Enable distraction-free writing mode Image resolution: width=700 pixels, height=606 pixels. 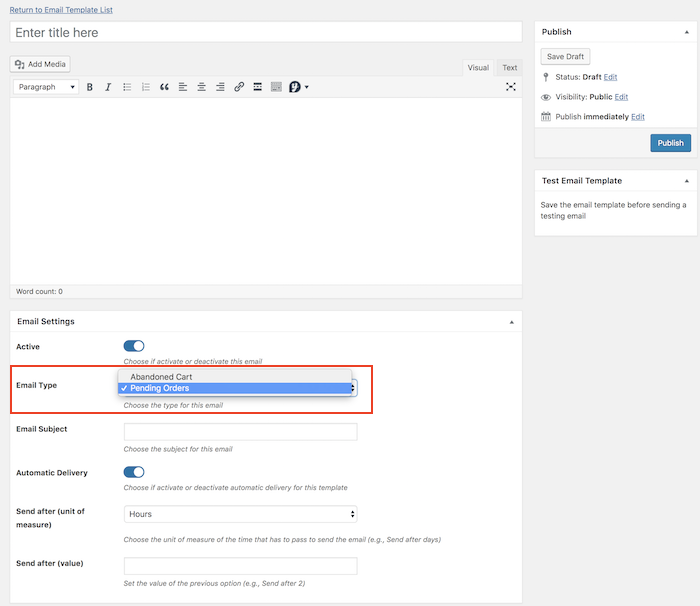click(x=511, y=87)
